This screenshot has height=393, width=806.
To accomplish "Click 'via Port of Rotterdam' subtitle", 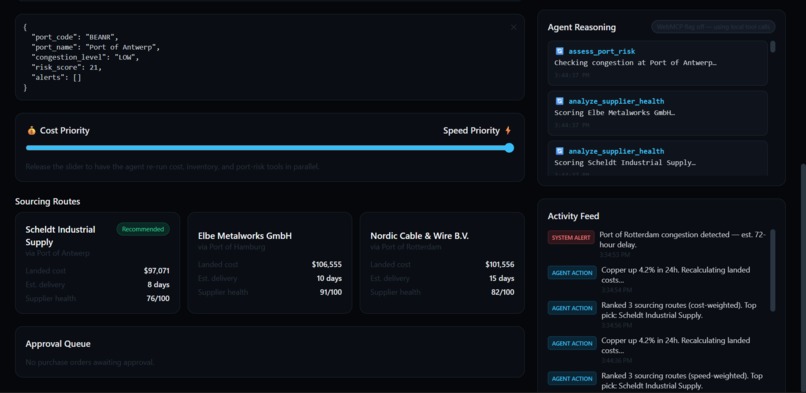I will (406, 247).
